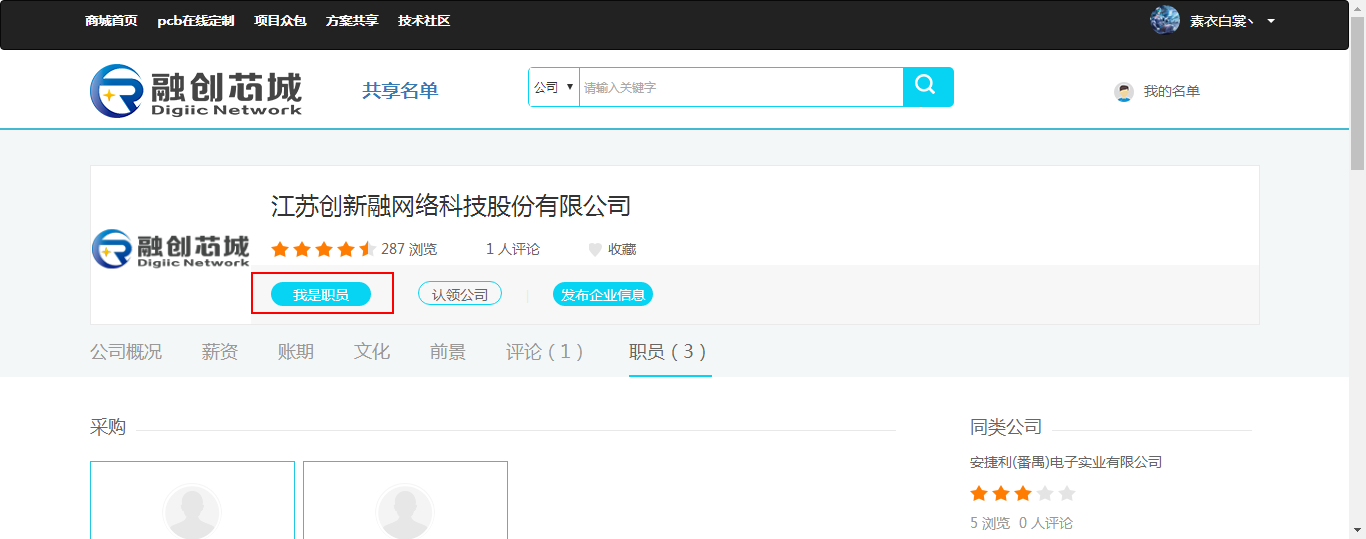Click the 认领公司 button
This screenshot has width=1366, height=539.
click(x=460, y=294)
